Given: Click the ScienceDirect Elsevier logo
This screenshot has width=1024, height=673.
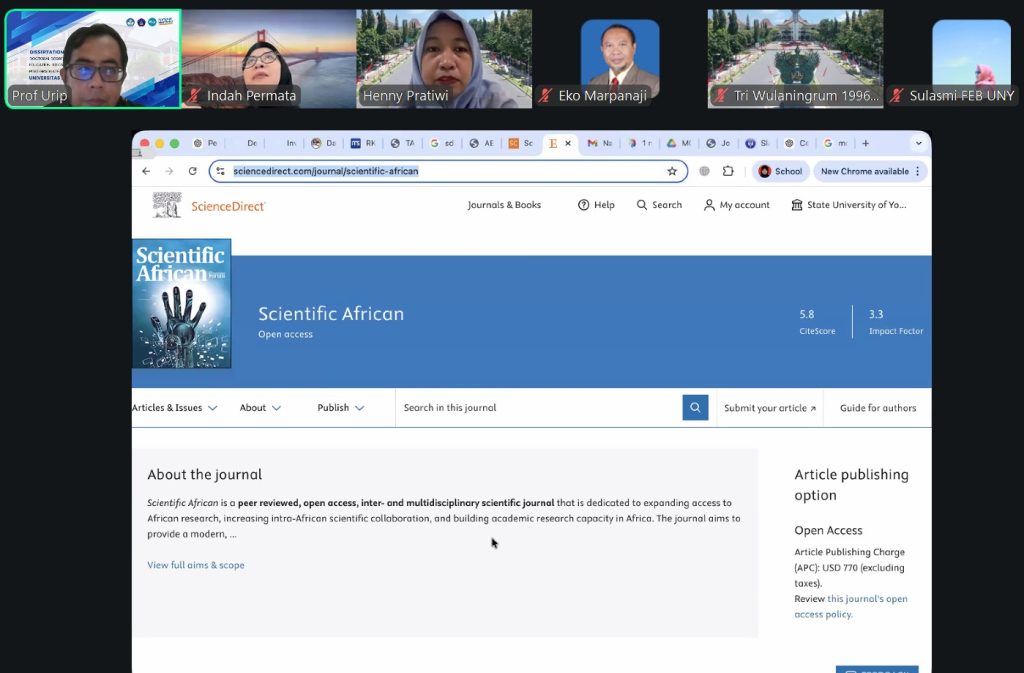Looking at the screenshot, I should click(x=209, y=205).
